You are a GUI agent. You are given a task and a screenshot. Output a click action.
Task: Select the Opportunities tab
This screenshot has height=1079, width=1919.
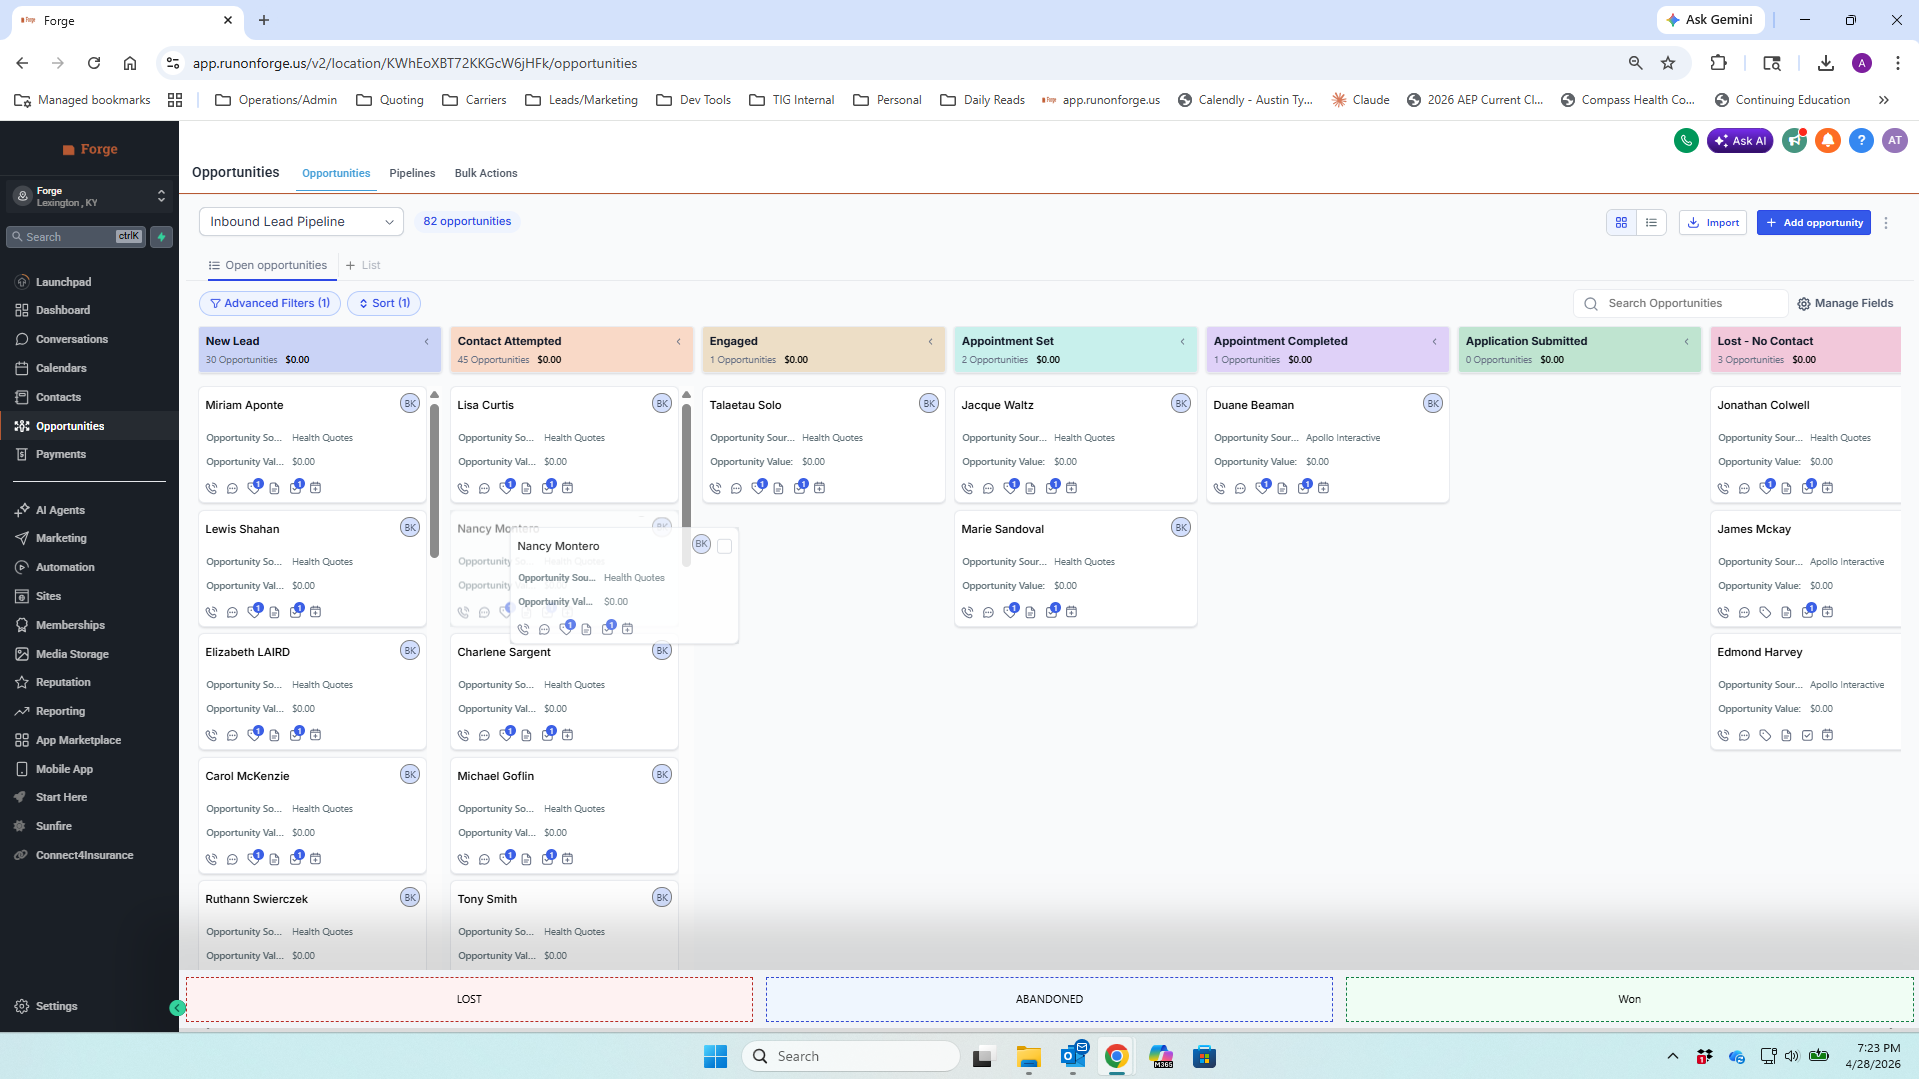coord(336,173)
